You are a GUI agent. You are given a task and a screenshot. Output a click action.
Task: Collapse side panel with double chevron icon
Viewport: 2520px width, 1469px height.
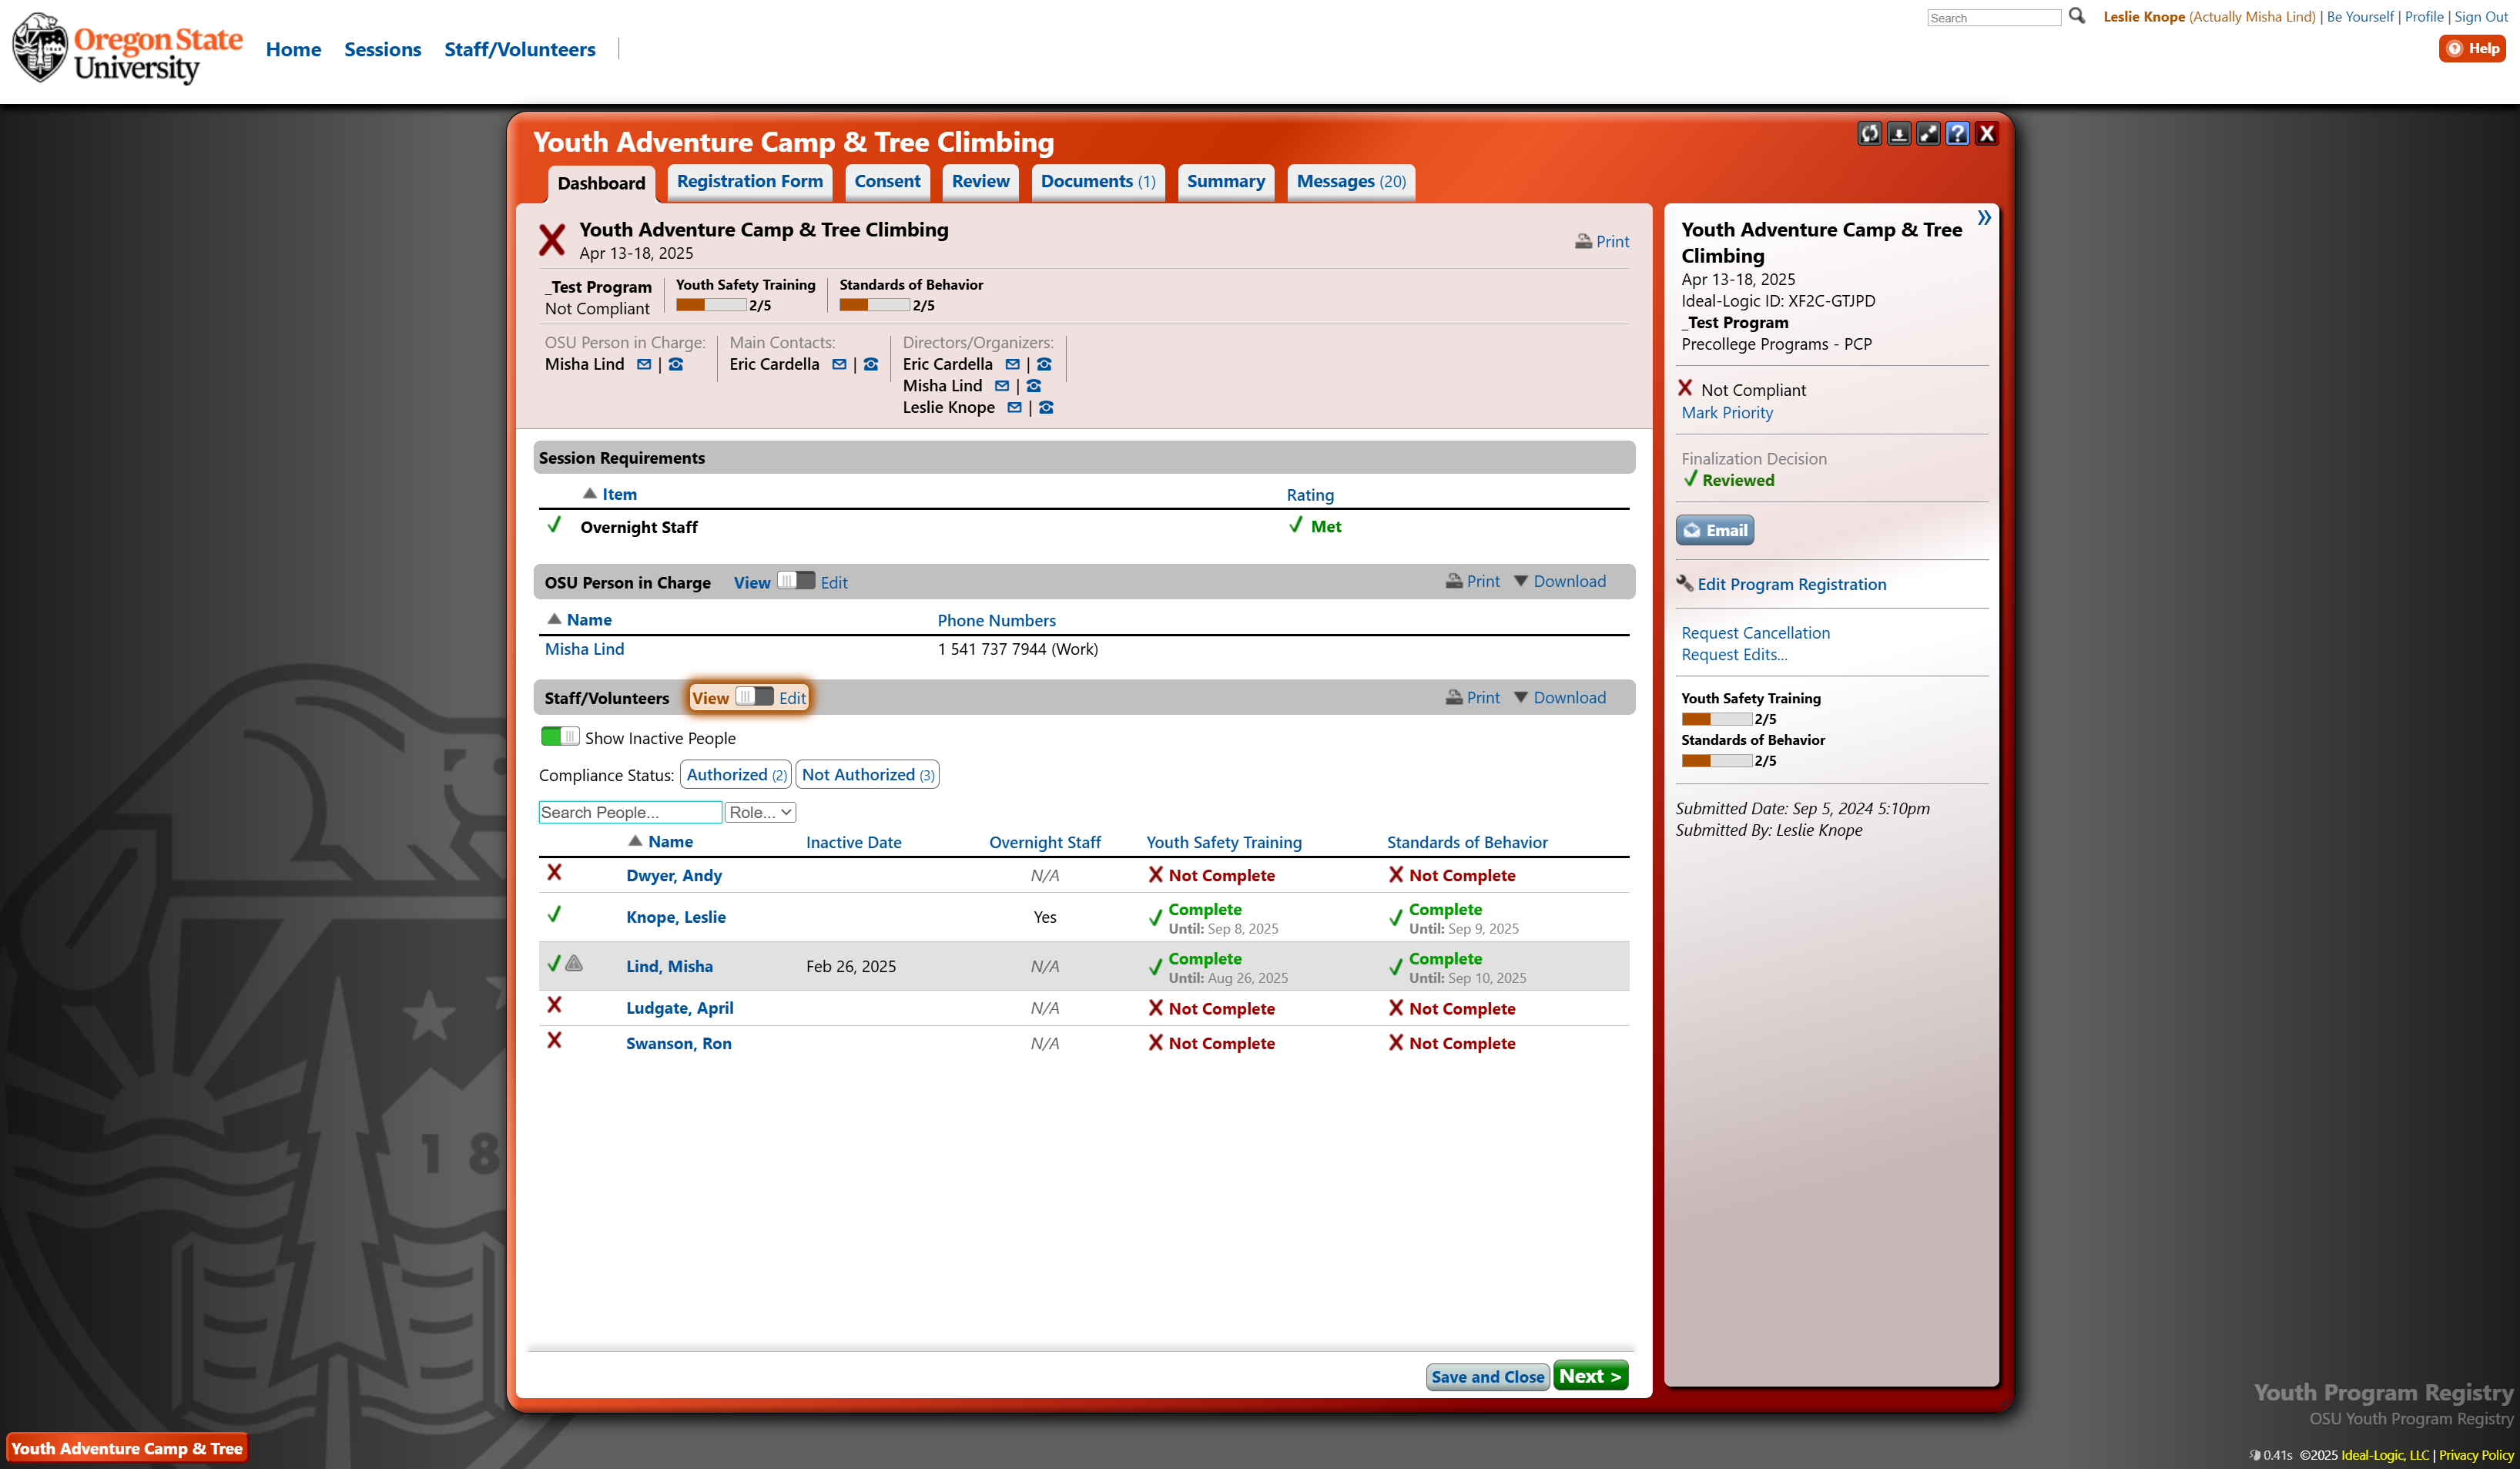1983,218
